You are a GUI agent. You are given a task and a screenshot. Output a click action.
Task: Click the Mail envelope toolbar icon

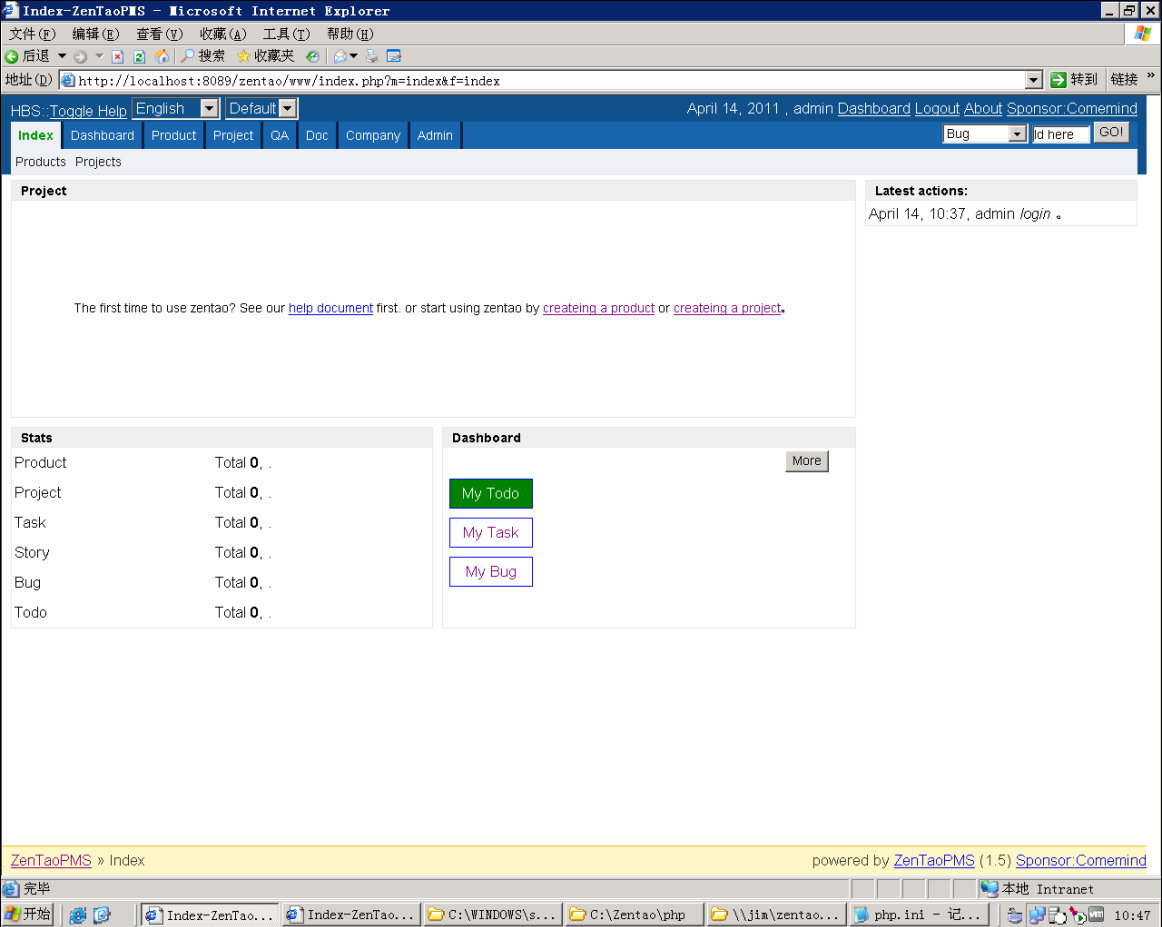coord(340,56)
